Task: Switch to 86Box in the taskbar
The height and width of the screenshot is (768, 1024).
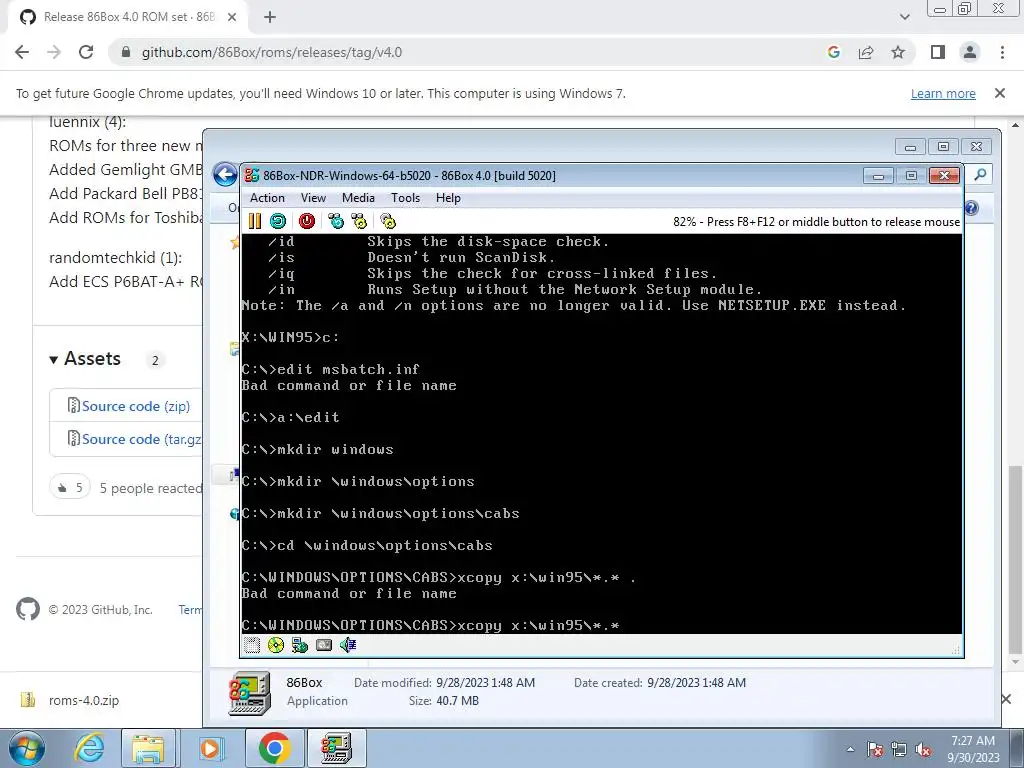Action: (336, 748)
